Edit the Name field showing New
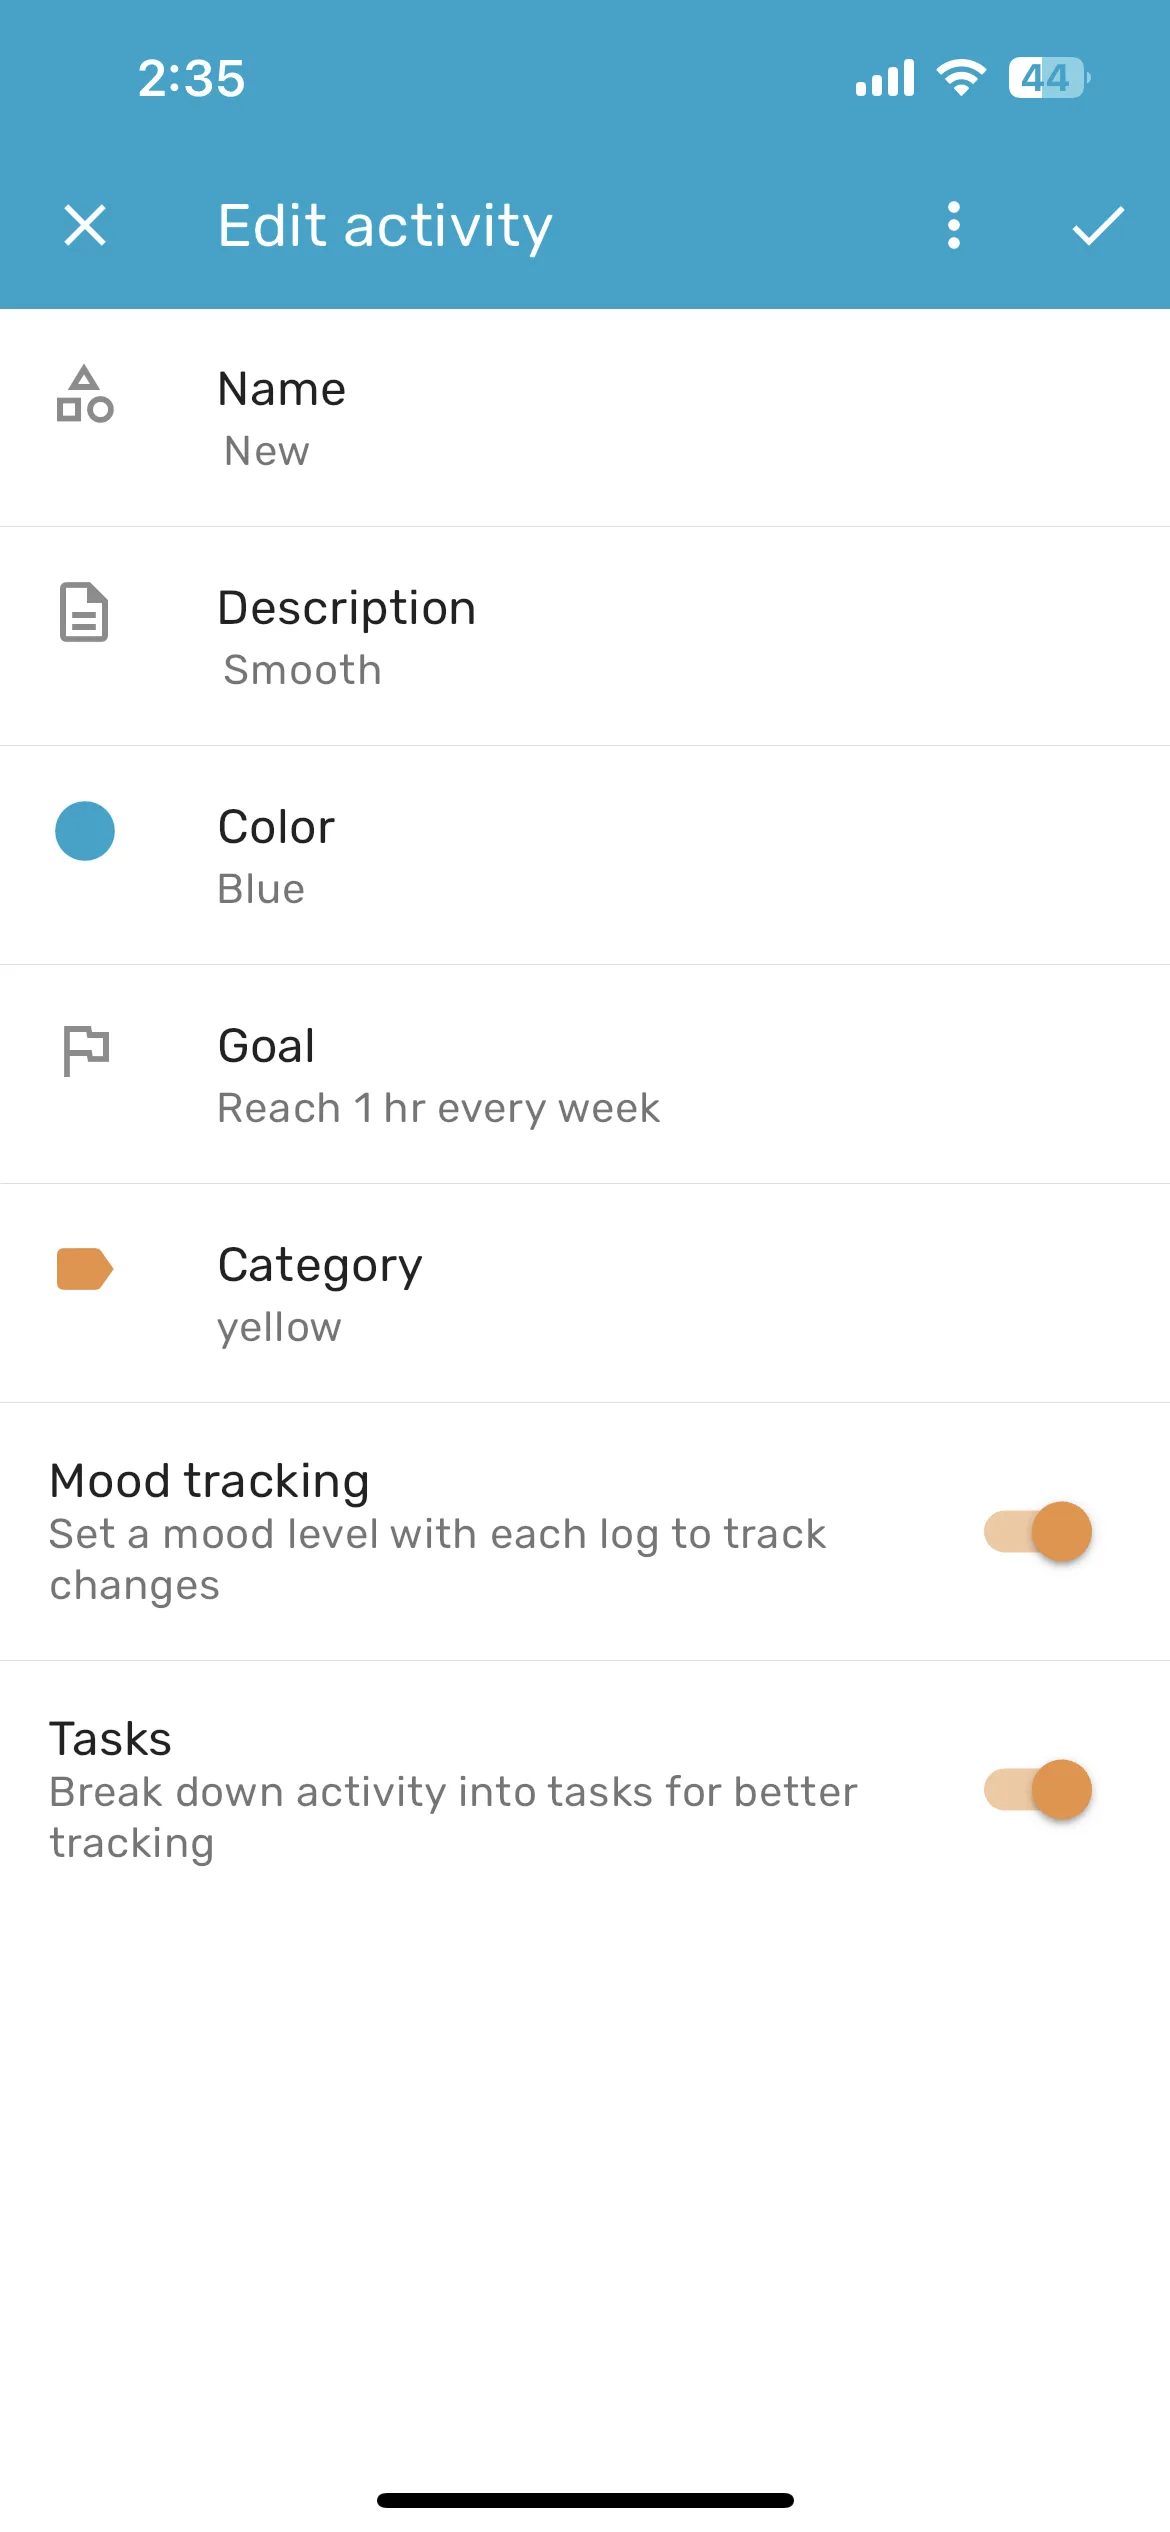This screenshot has width=1170, height=2532. tap(585, 418)
